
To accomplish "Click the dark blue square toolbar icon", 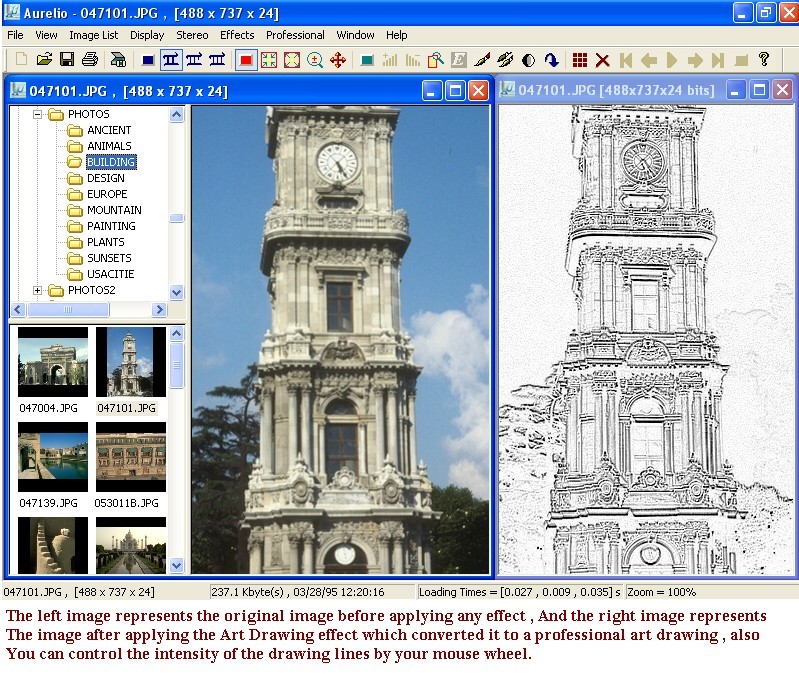I will pos(148,60).
